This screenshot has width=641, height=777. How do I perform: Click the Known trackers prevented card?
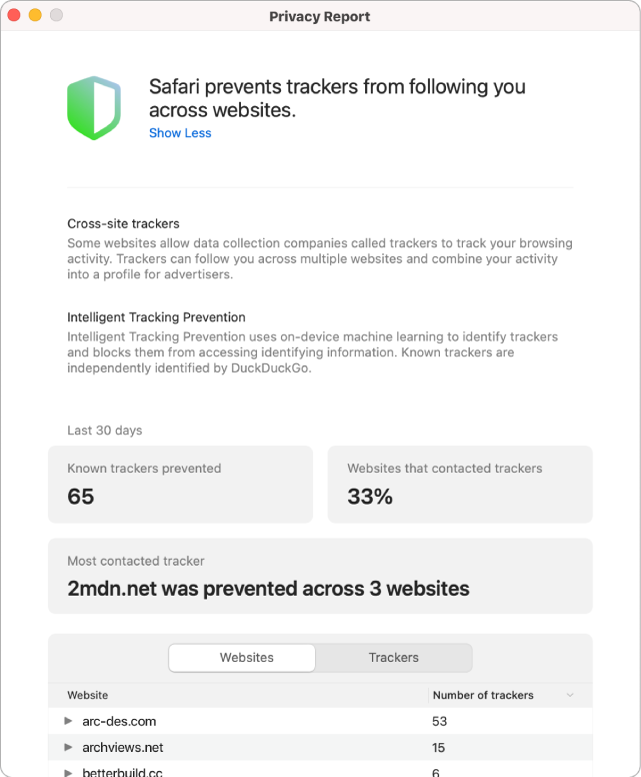pos(182,484)
